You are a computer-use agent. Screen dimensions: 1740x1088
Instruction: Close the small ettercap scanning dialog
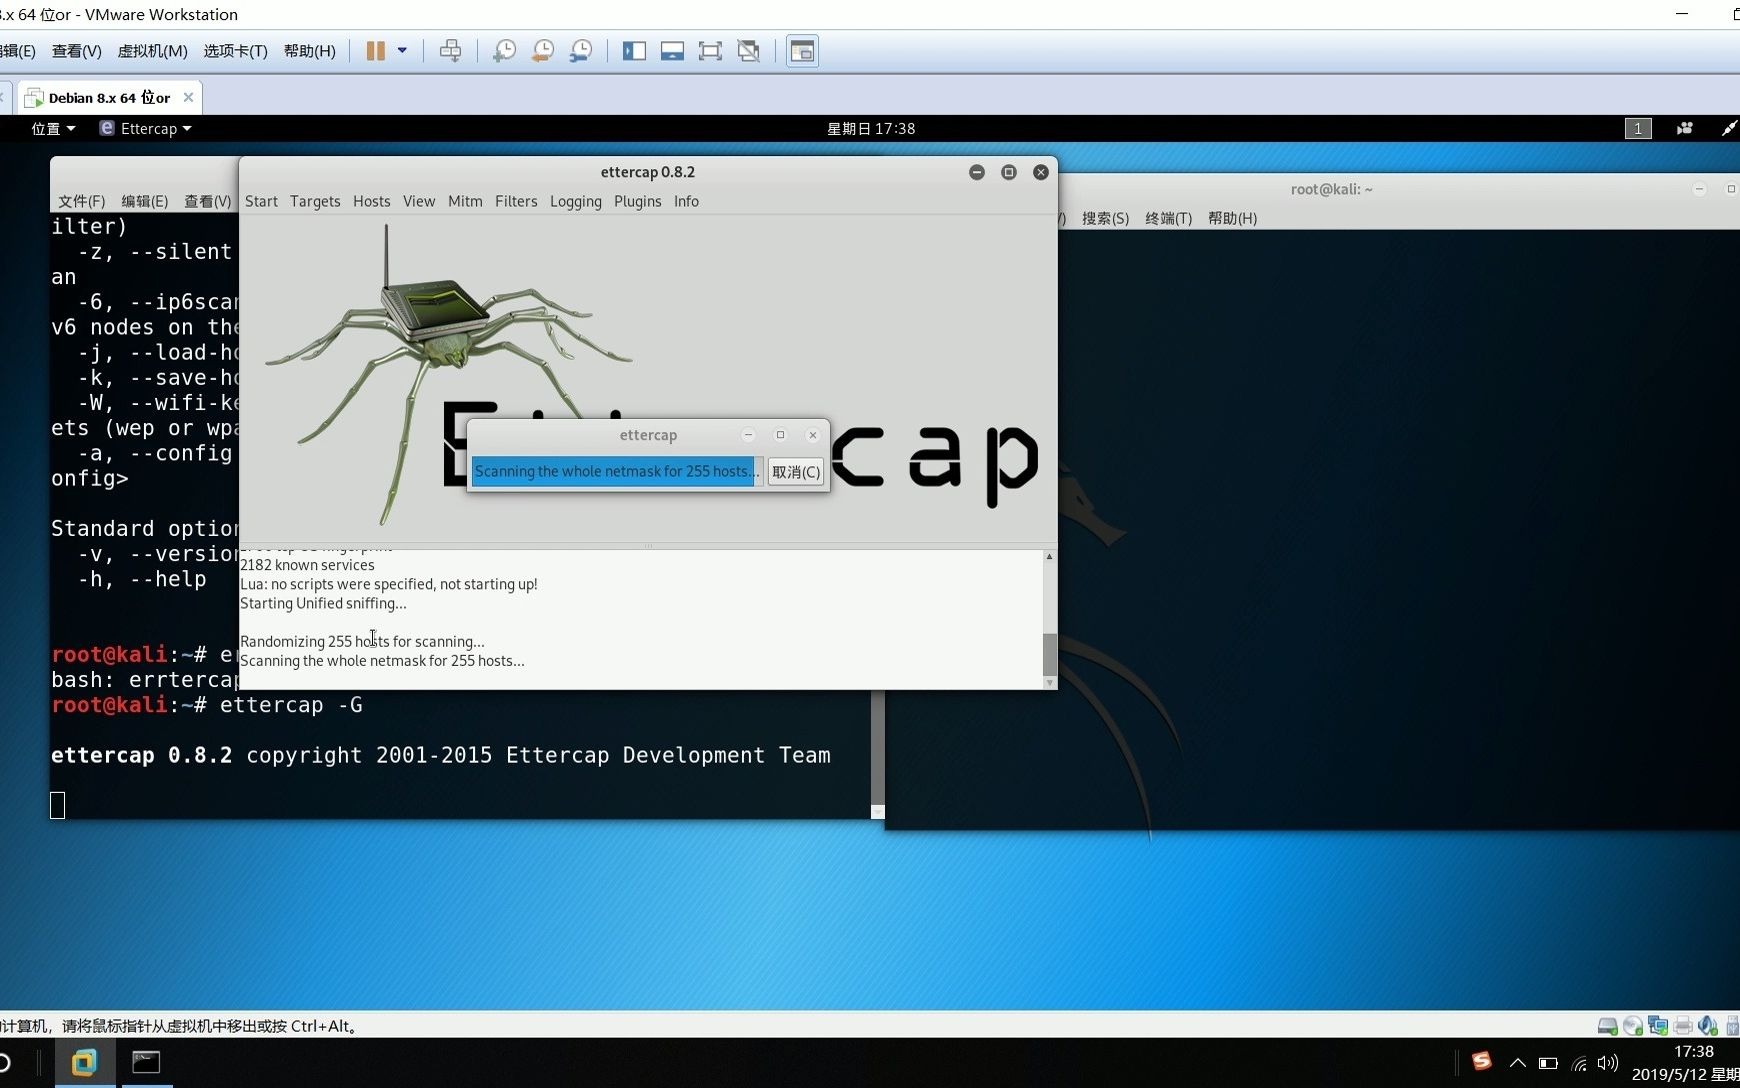click(x=813, y=435)
